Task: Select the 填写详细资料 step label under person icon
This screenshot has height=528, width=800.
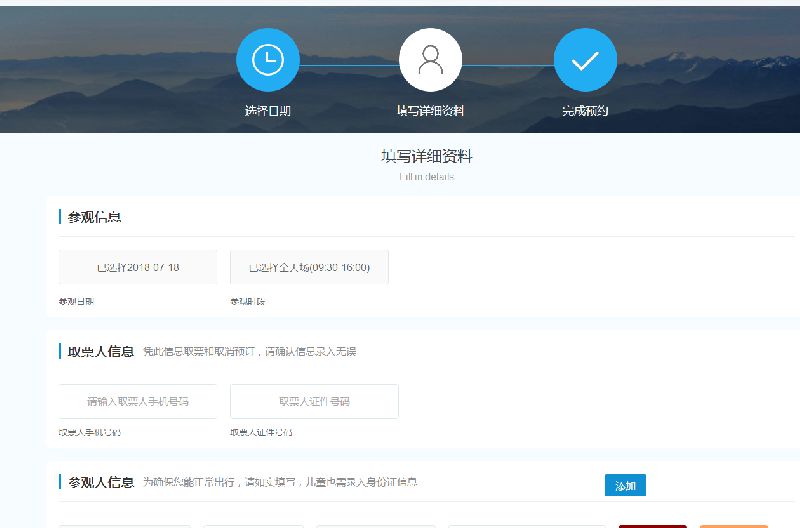Action: click(430, 110)
